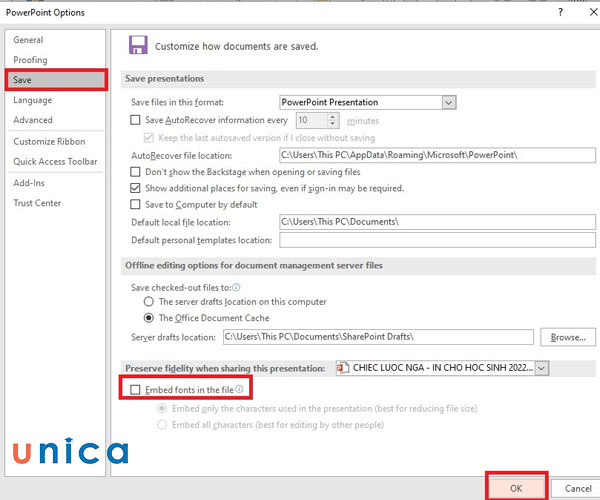
Task: Uncheck Show additional places for saving
Action: click(135, 188)
